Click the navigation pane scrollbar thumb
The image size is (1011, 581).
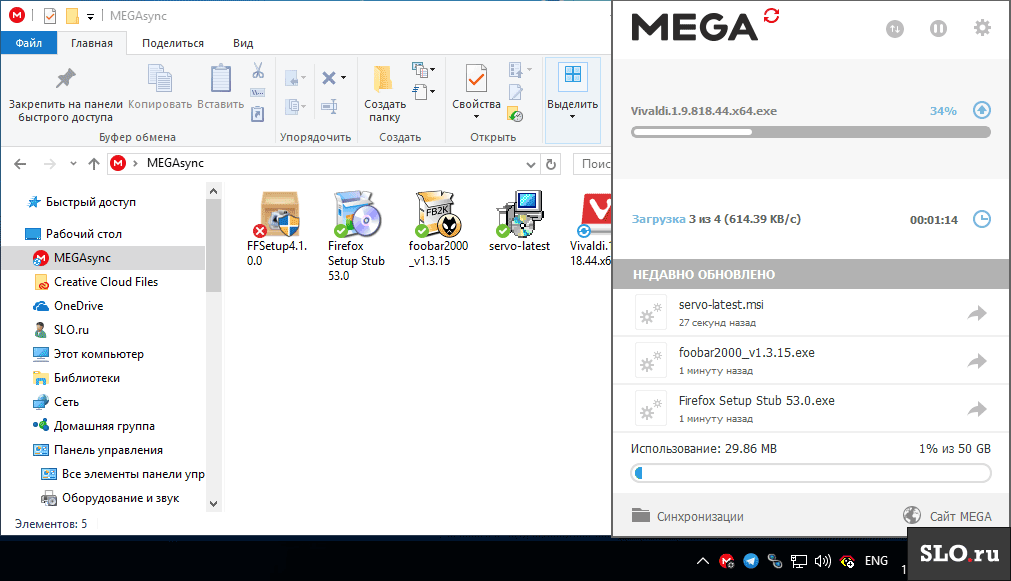[213, 246]
